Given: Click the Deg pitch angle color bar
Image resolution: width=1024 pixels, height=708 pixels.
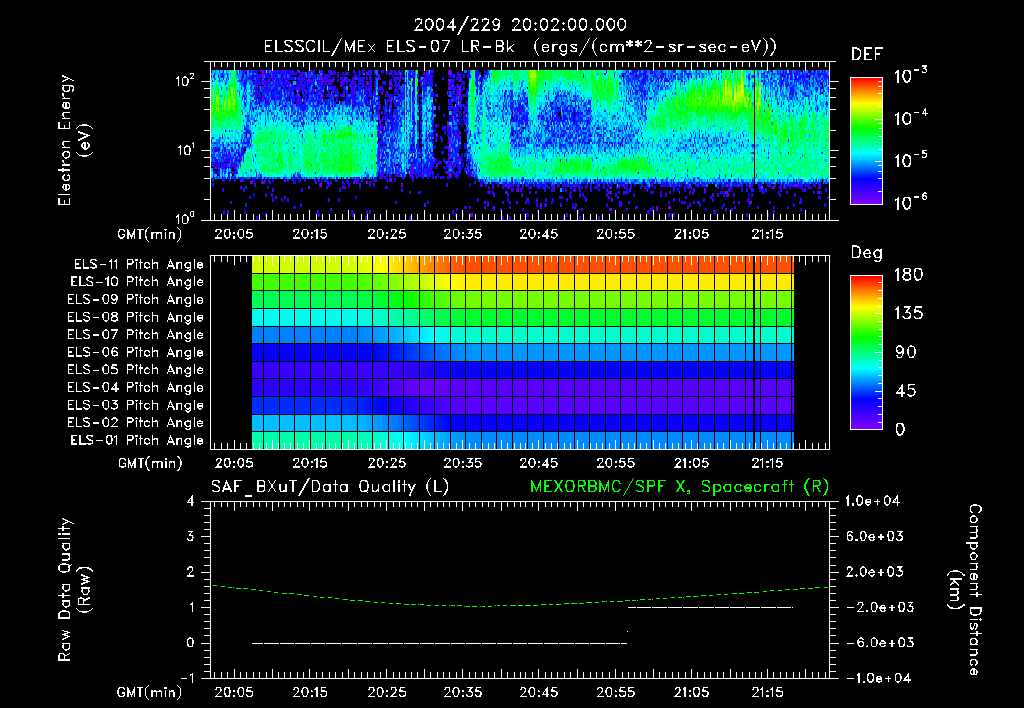Looking at the screenshot, I should click(866, 352).
